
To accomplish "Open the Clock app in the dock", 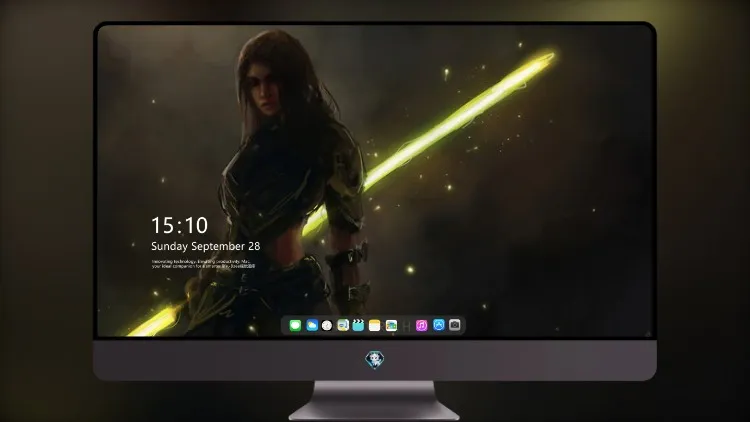I will point(327,325).
